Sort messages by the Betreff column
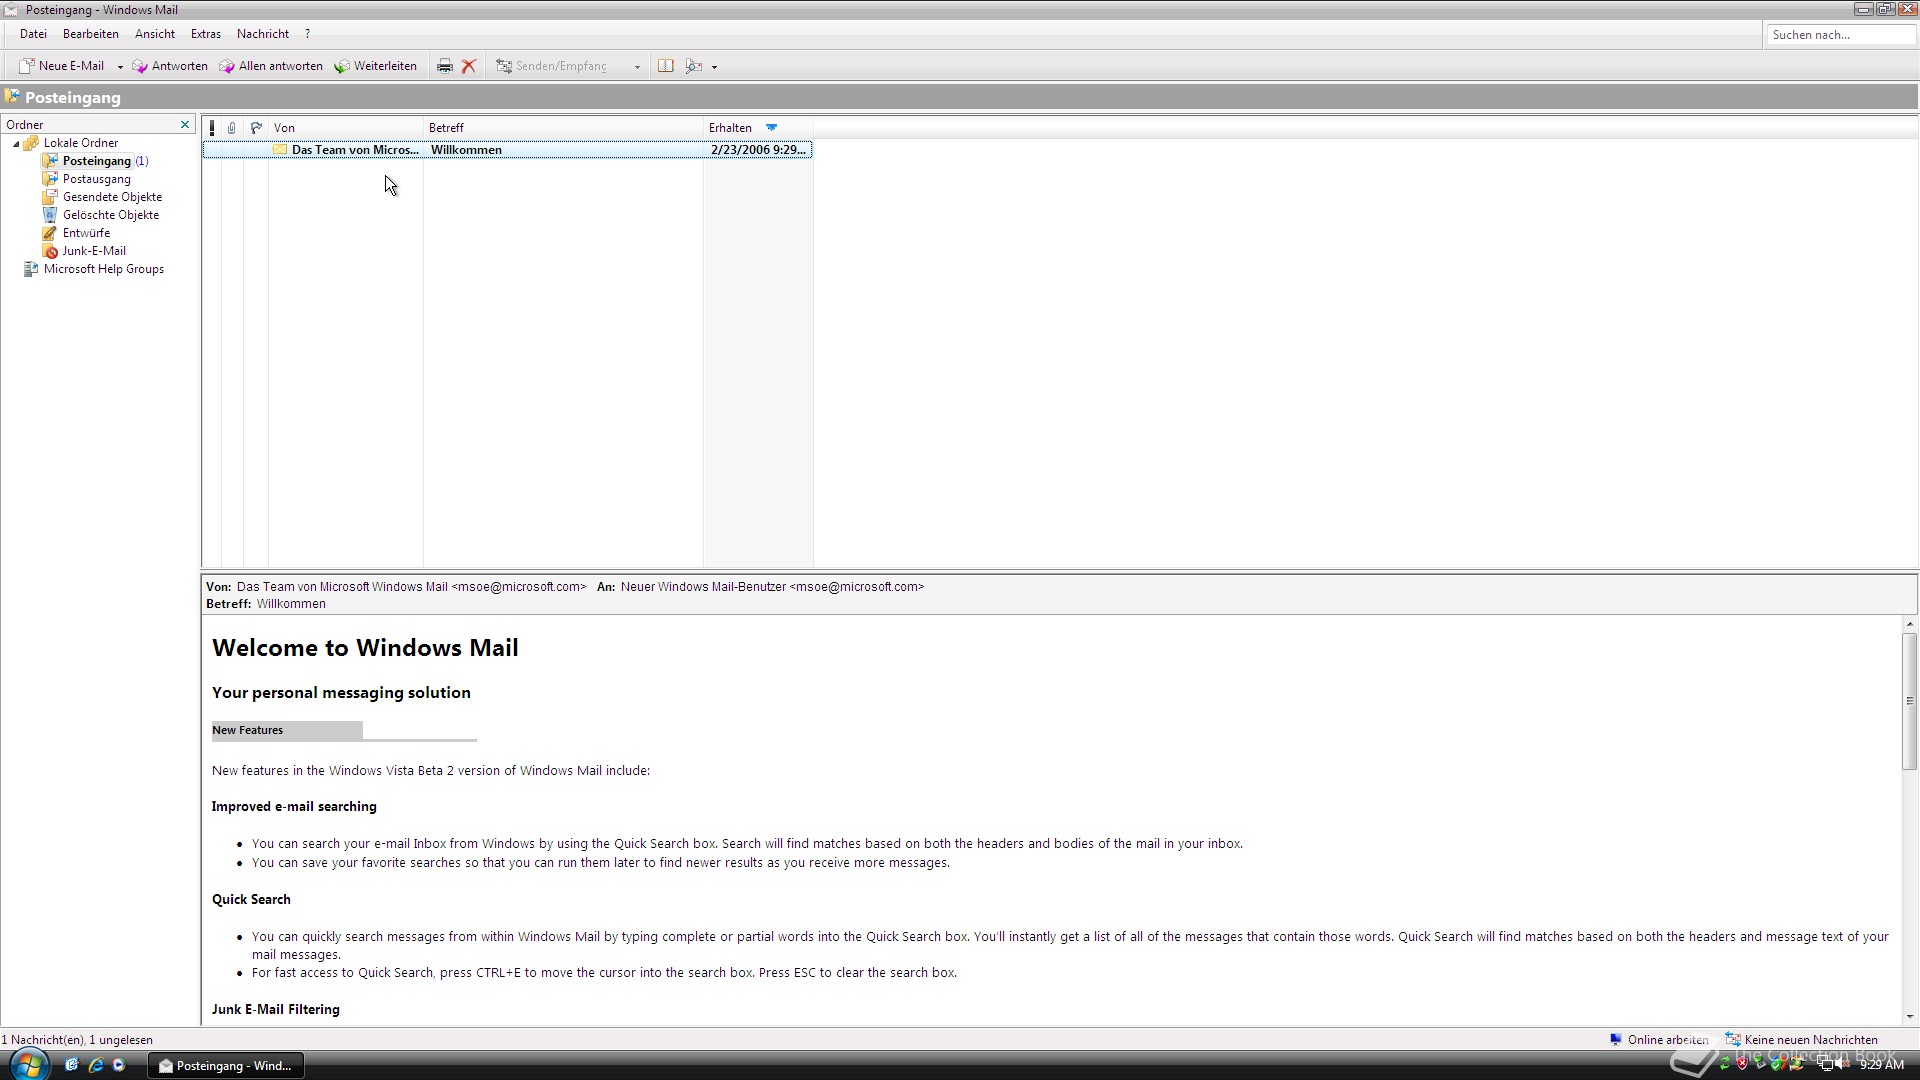This screenshot has width=1920, height=1080. coord(564,128)
